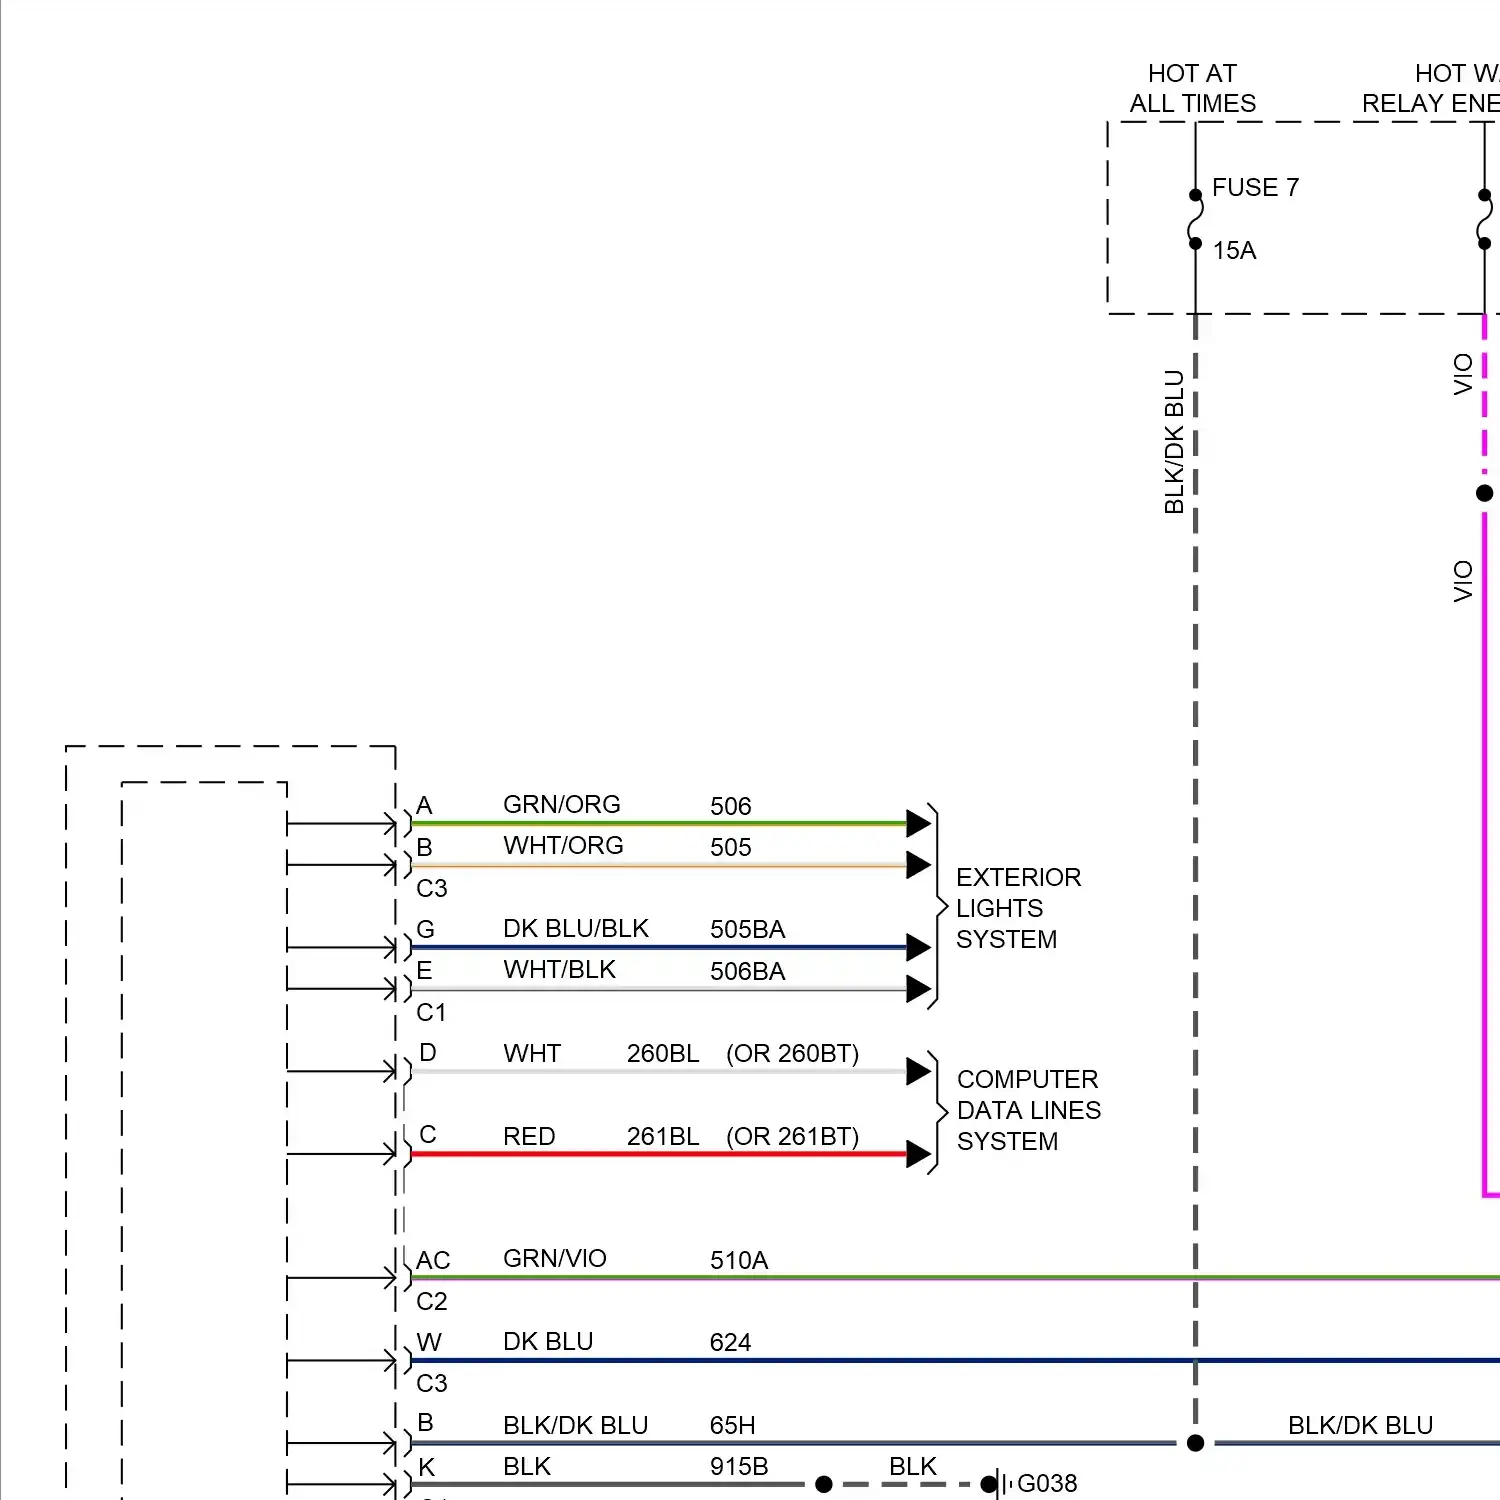Click the DK BLU/BLK wire label
This screenshot has width=1500, height=1500.
tap(576, 929)
